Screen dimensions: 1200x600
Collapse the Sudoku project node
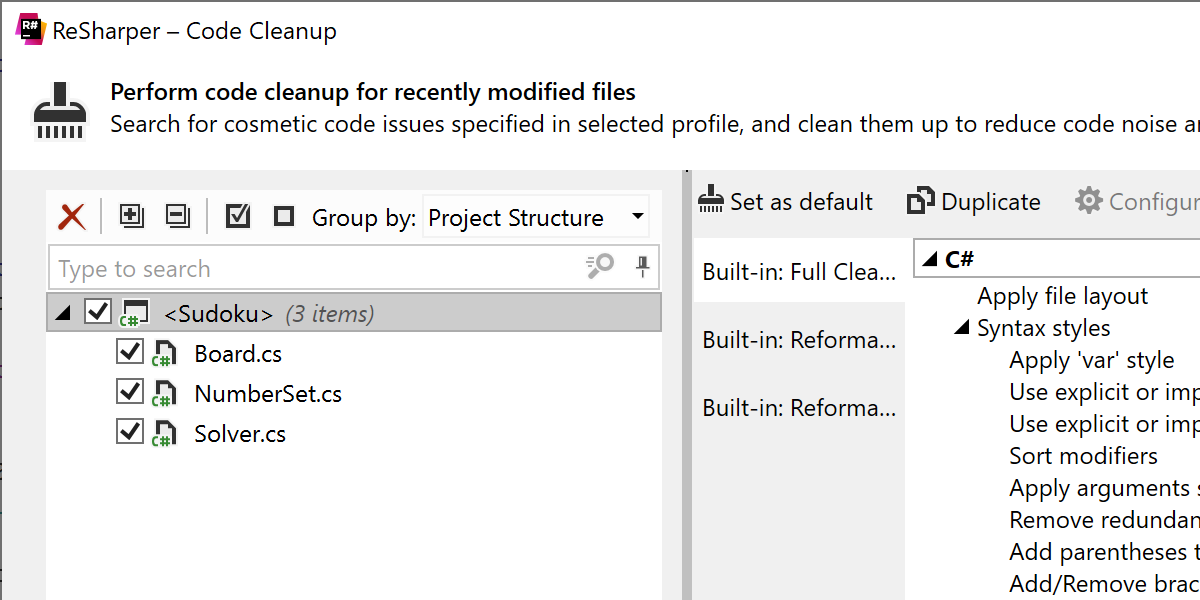pos(64,314)
